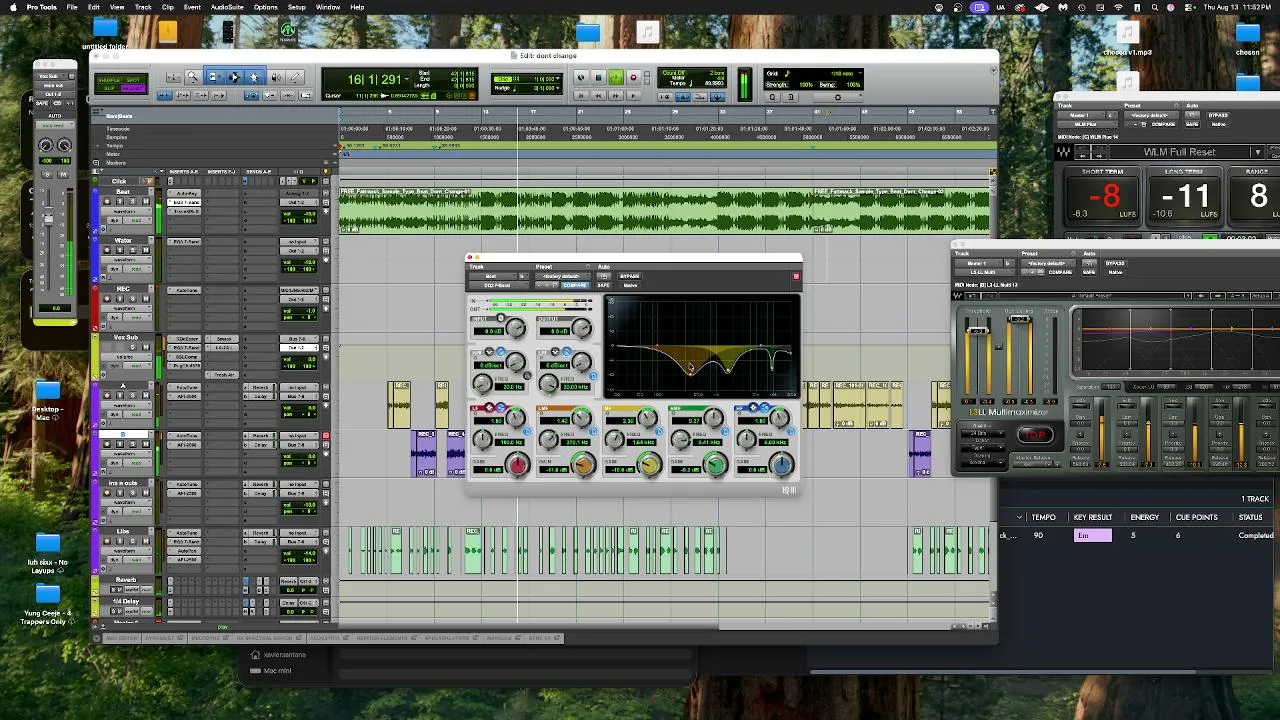Select the luh dbzx - No Layups folder

48,544
